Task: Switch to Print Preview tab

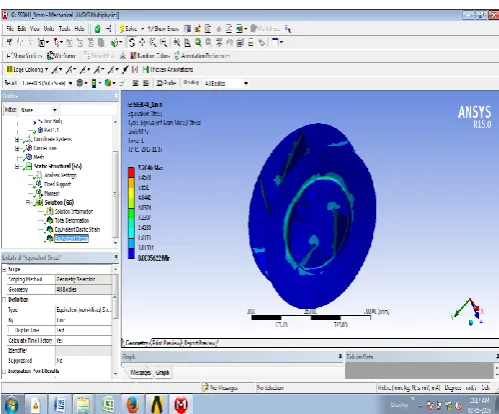Action: pos(167,343)
